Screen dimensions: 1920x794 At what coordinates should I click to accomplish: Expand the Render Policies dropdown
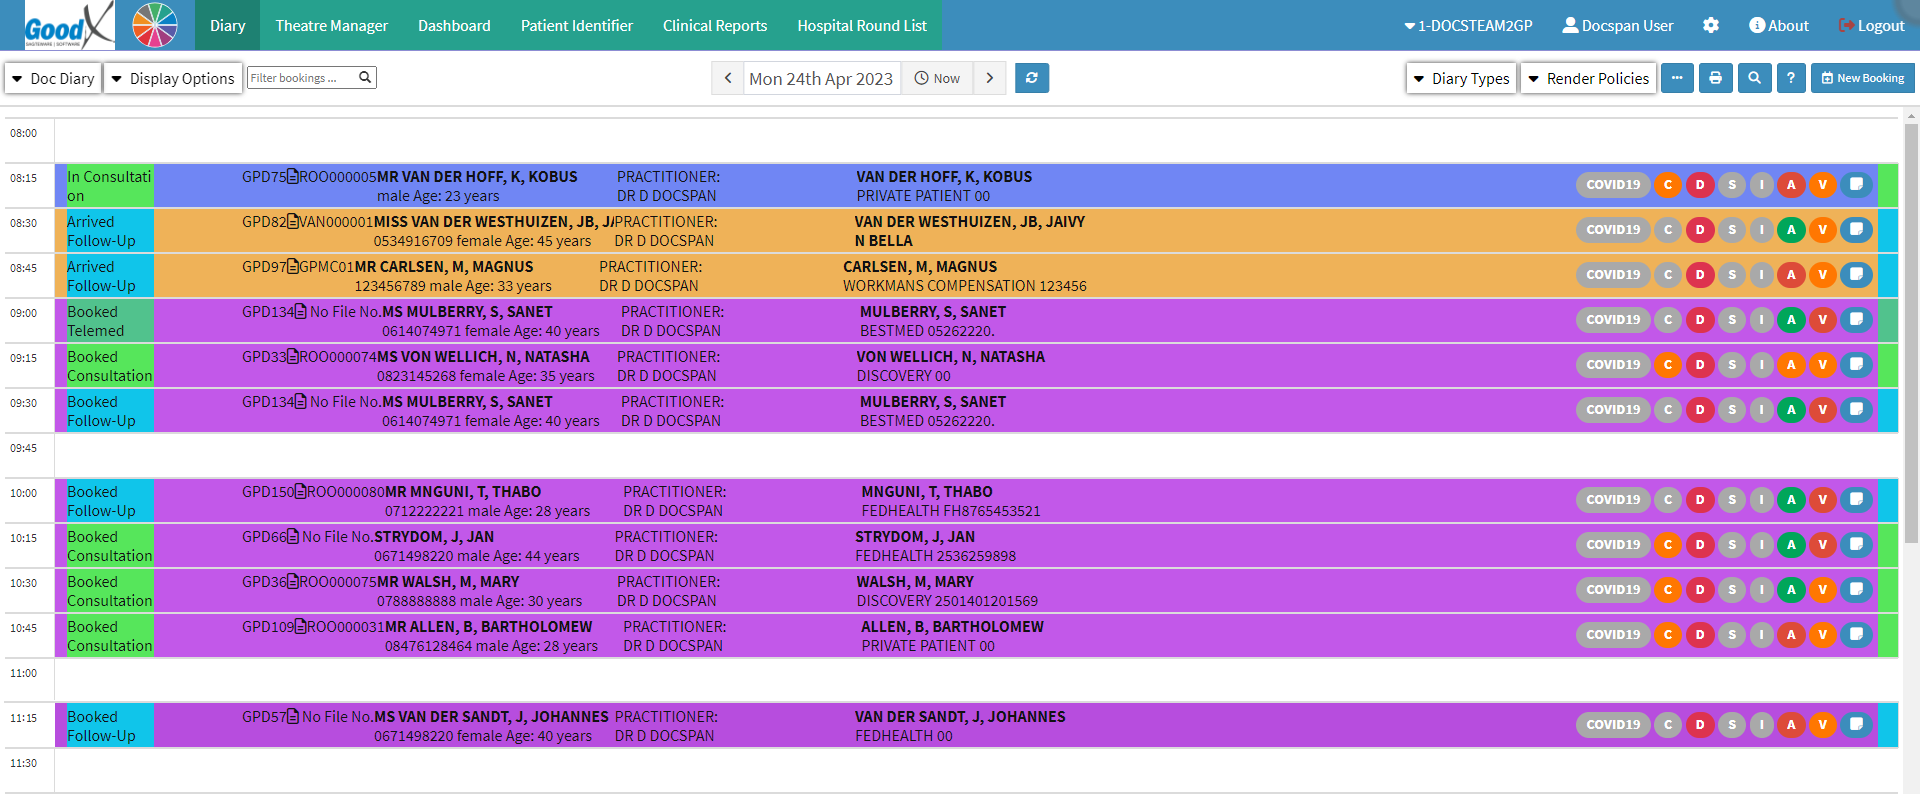click(x=1588, y=78)
